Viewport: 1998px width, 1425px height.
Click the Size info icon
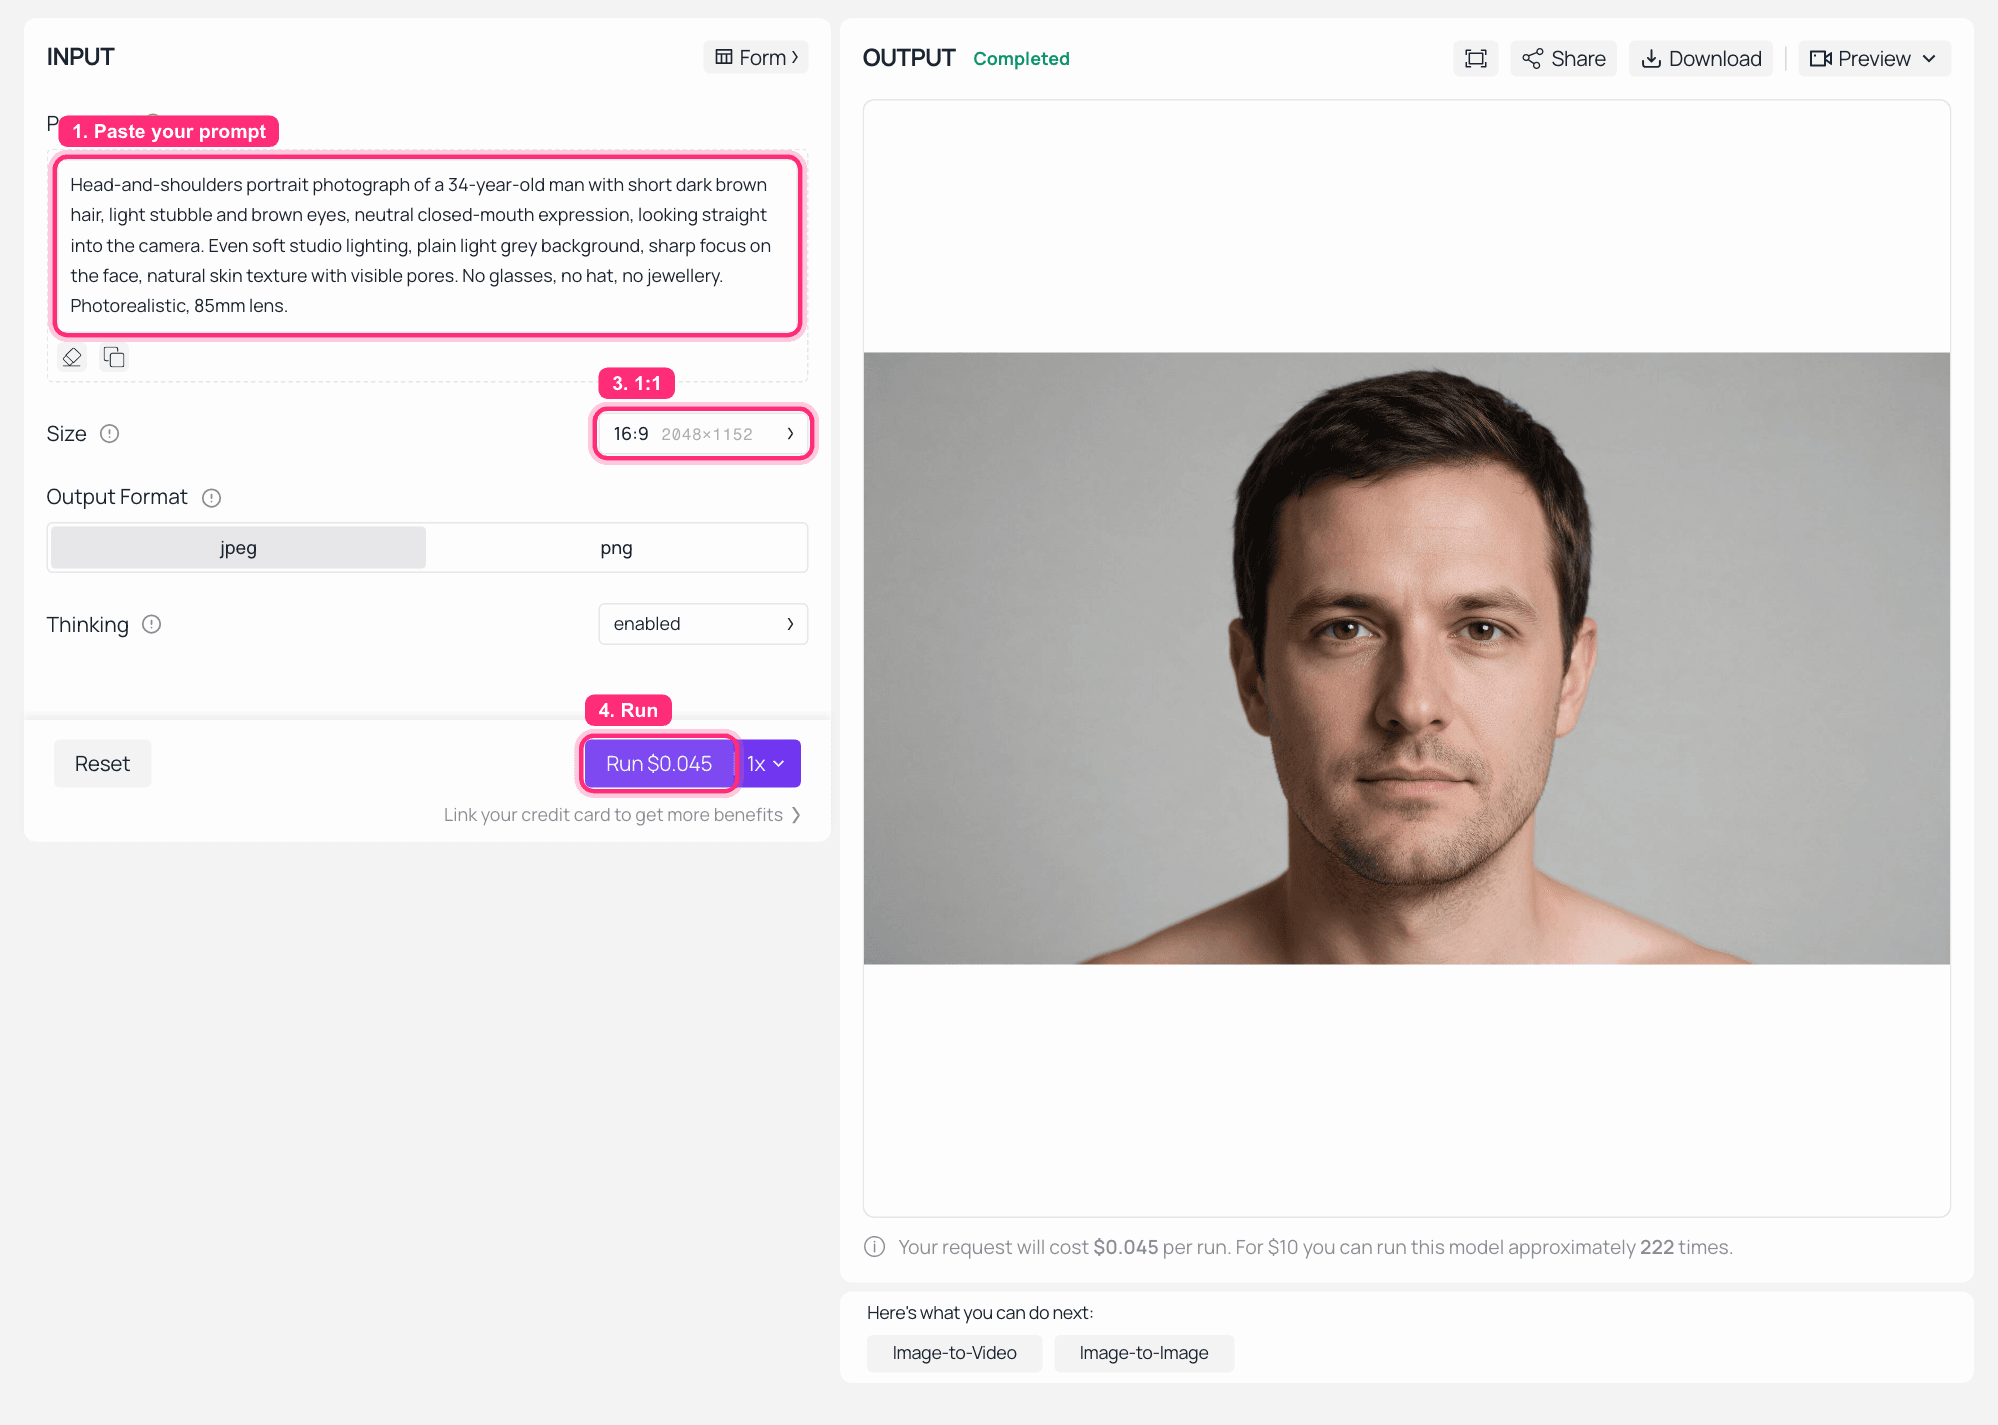click(110, 434)
